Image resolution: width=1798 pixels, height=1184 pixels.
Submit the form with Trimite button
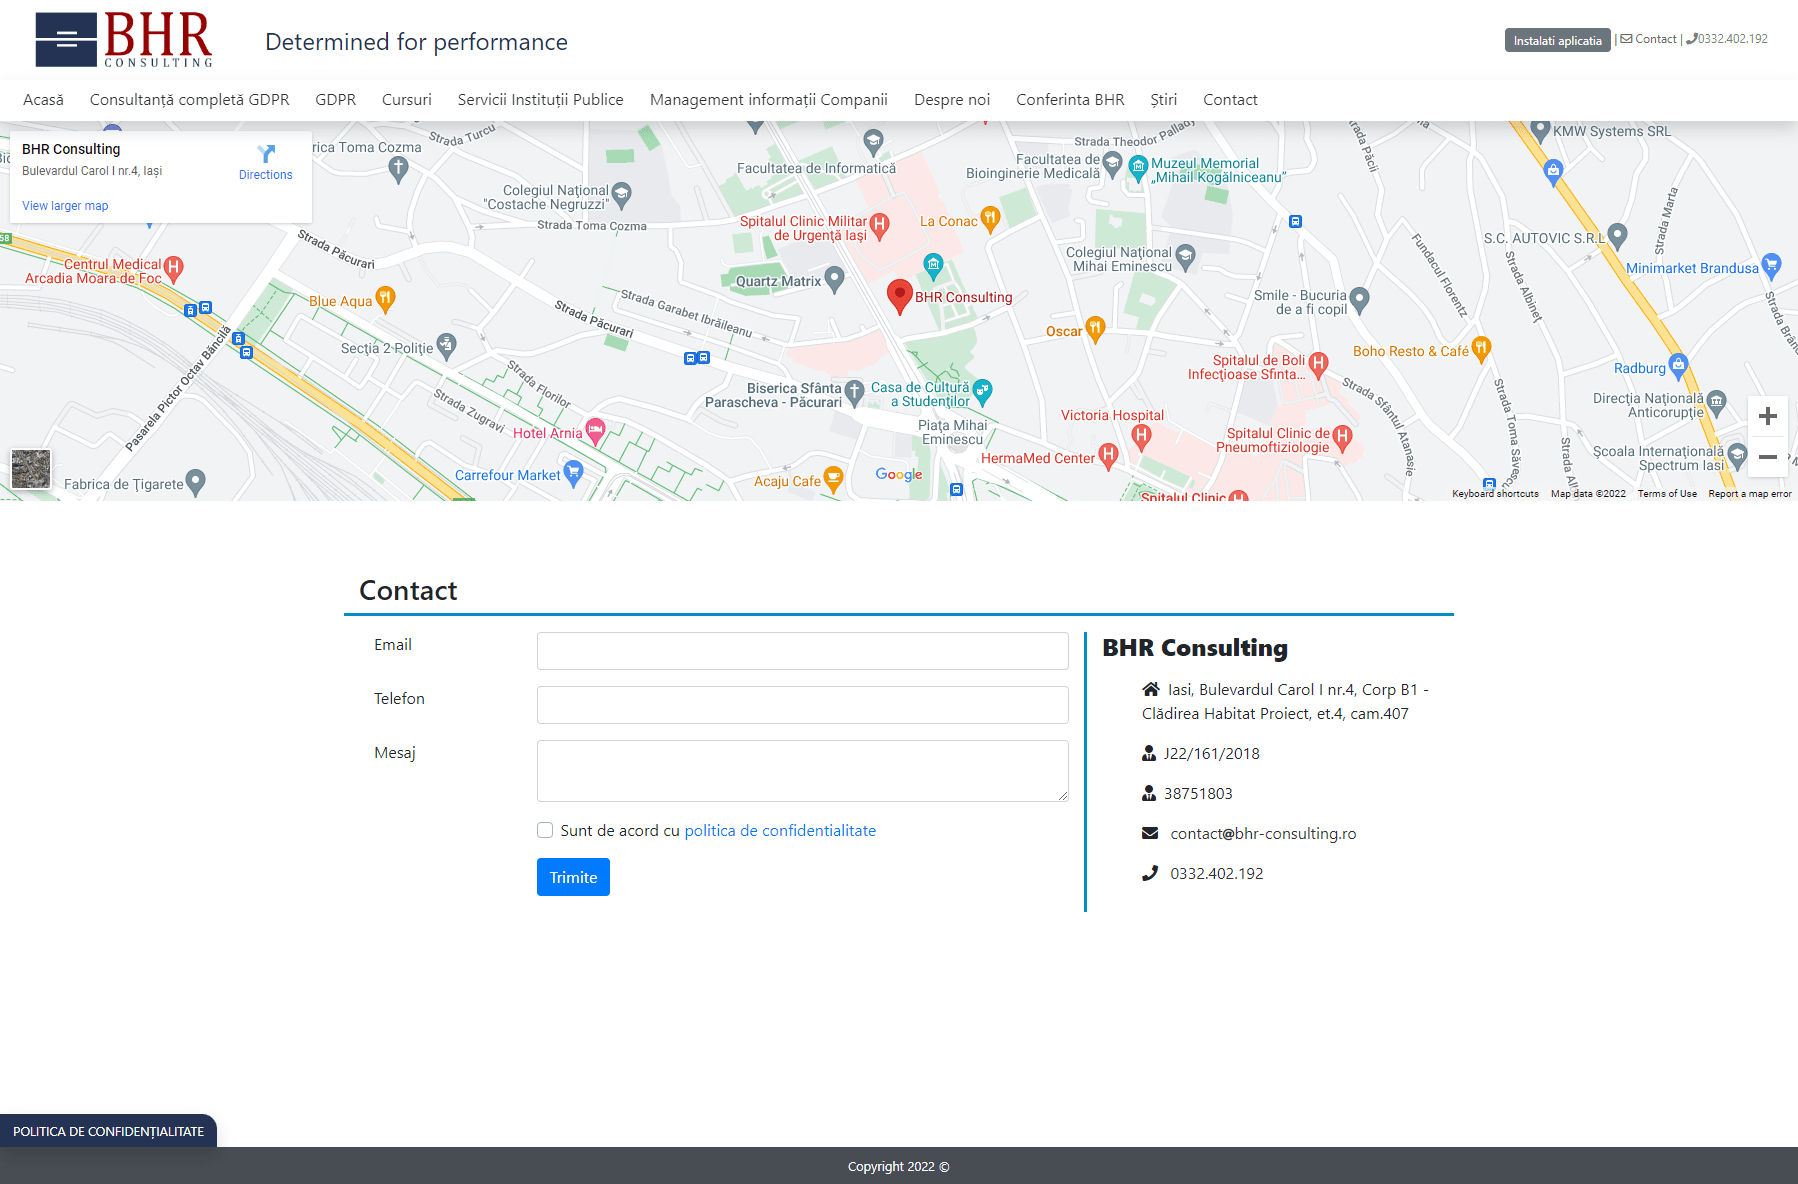click(x=573, y=877)
